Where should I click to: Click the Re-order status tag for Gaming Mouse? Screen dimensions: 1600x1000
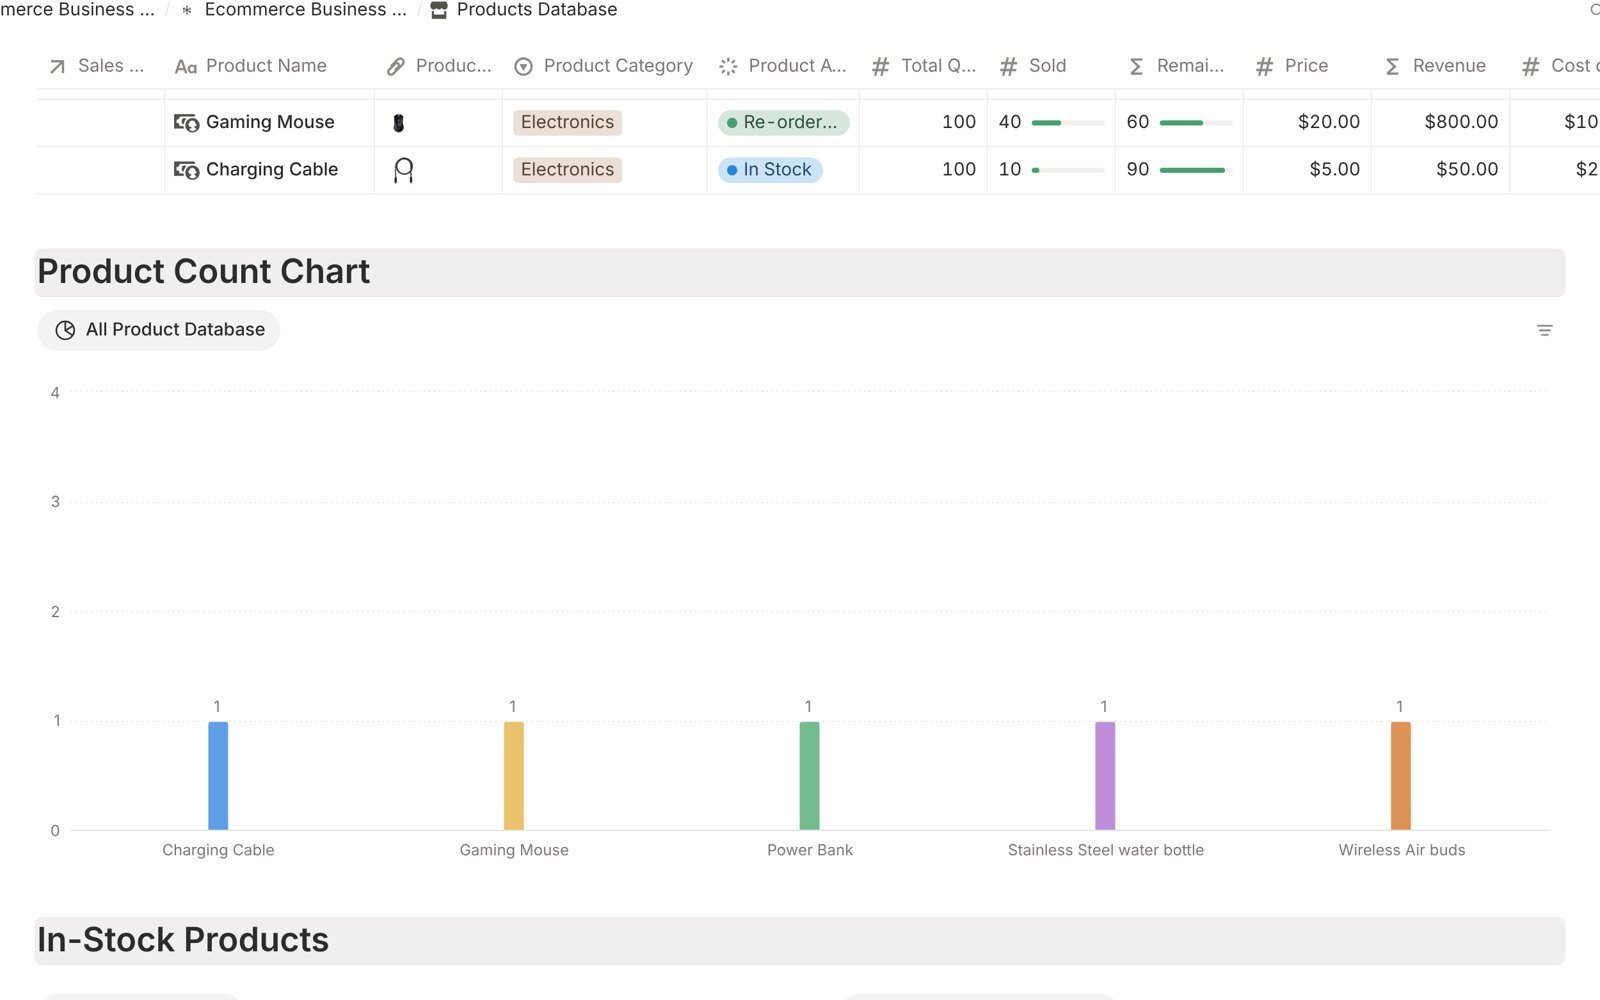[x=784, y=123]
